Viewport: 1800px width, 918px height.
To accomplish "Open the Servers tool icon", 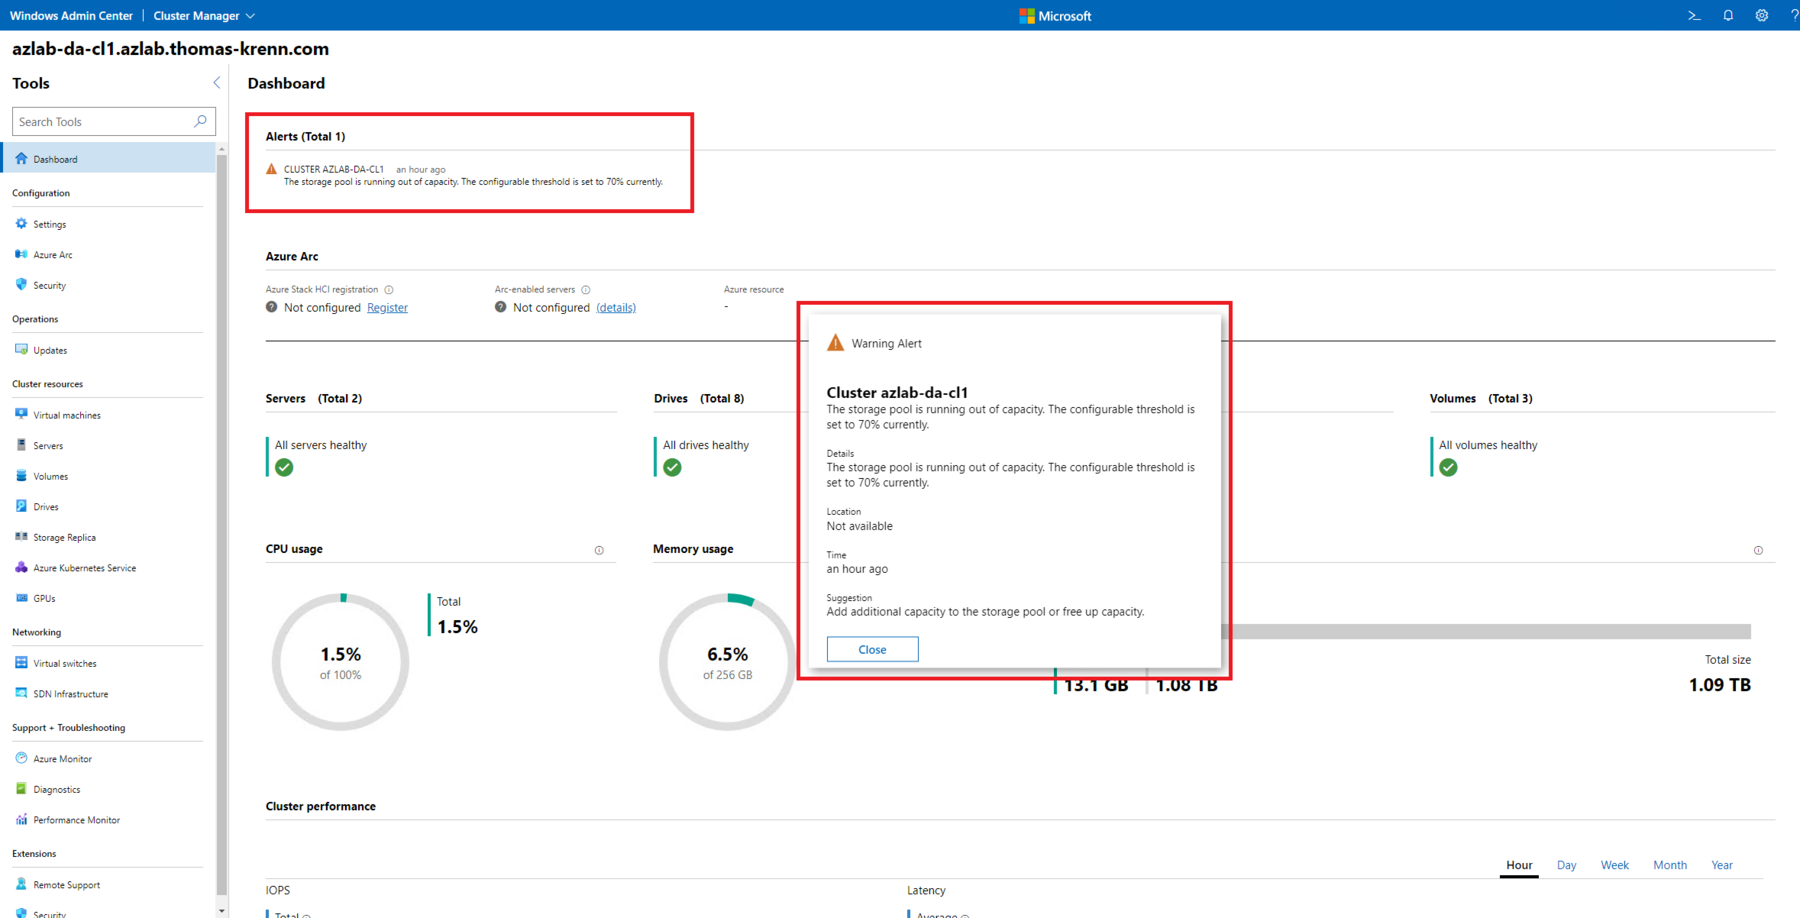I will click(21, 445).
